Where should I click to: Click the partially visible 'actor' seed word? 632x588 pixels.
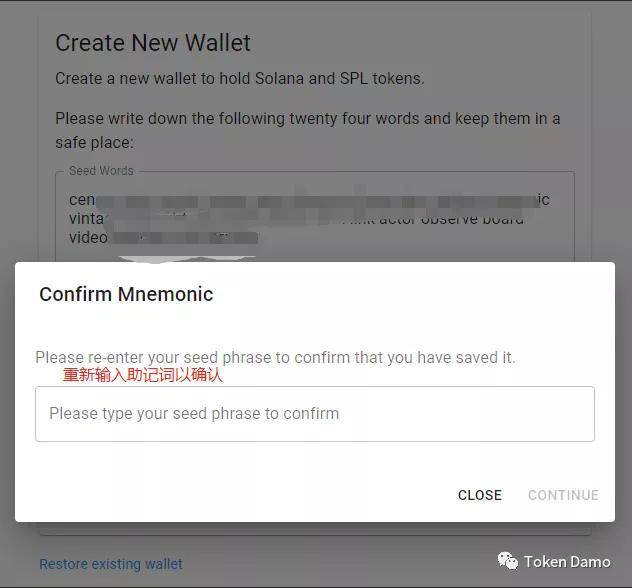pyautogui.click(x=397, y=221)
